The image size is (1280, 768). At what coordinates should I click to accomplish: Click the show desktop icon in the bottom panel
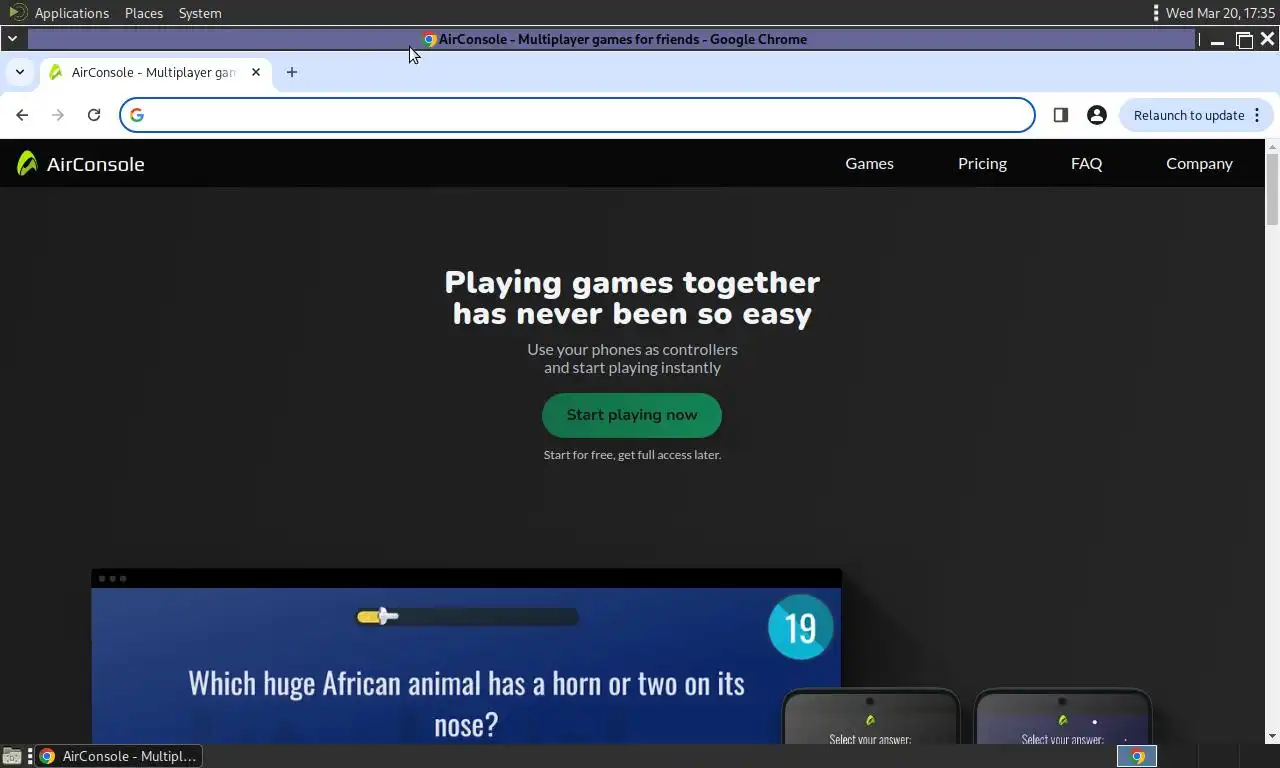(12, 756)
